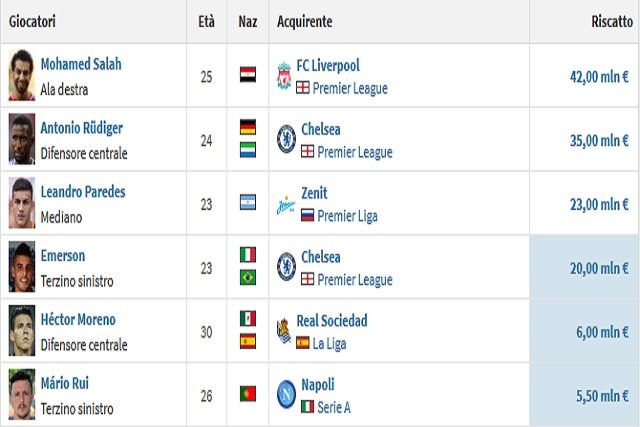Sort table by Riscatto column header
Screen dimensions: 640x427
612,22
